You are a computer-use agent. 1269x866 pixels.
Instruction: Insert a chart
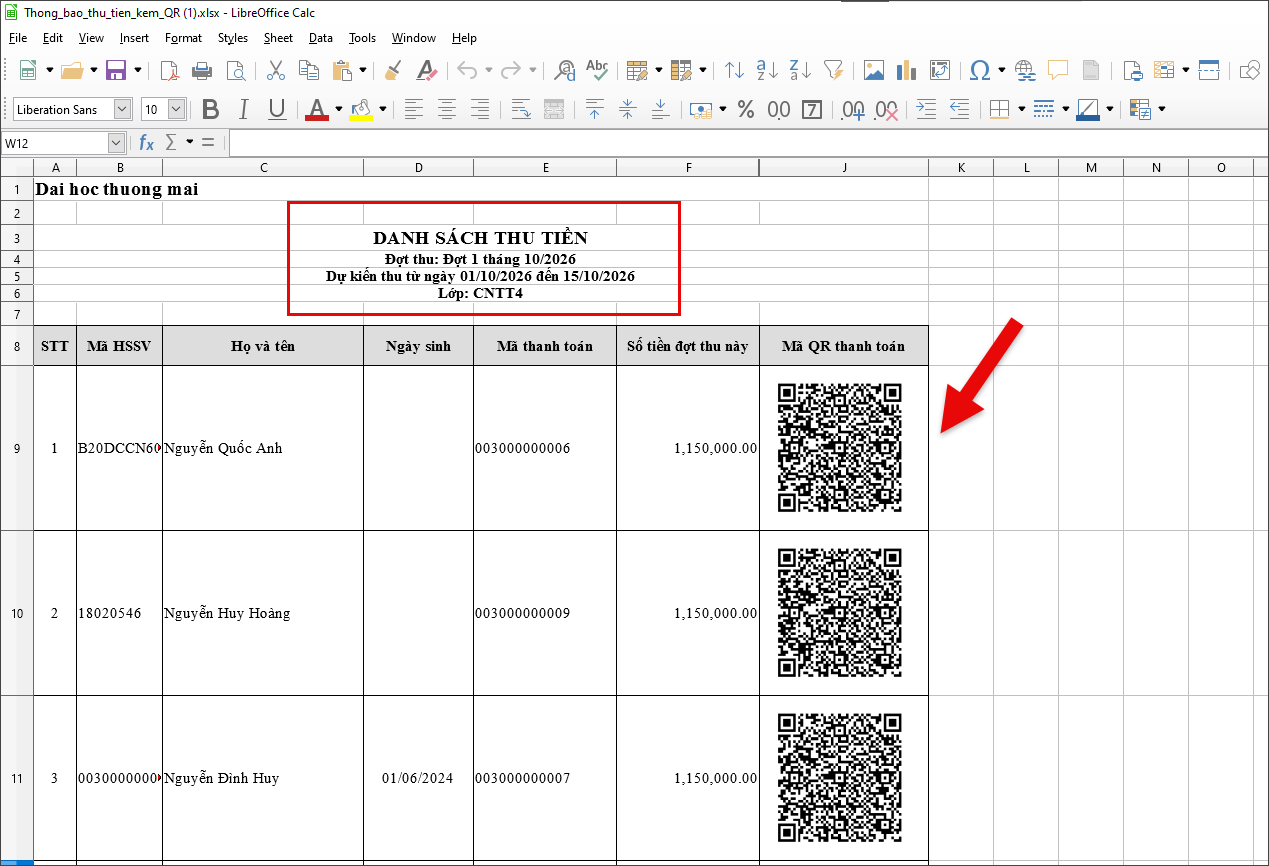(907, 70)
